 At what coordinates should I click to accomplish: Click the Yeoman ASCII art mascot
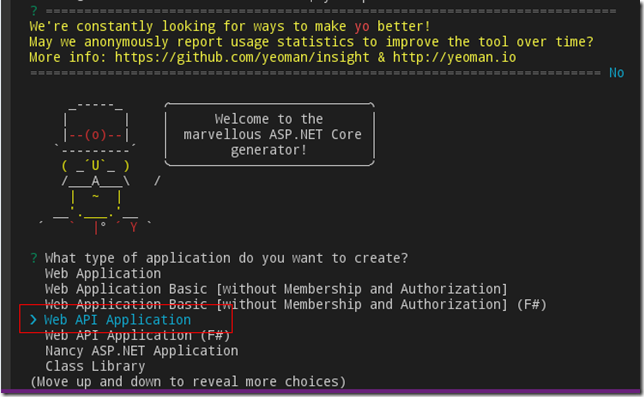99,168
